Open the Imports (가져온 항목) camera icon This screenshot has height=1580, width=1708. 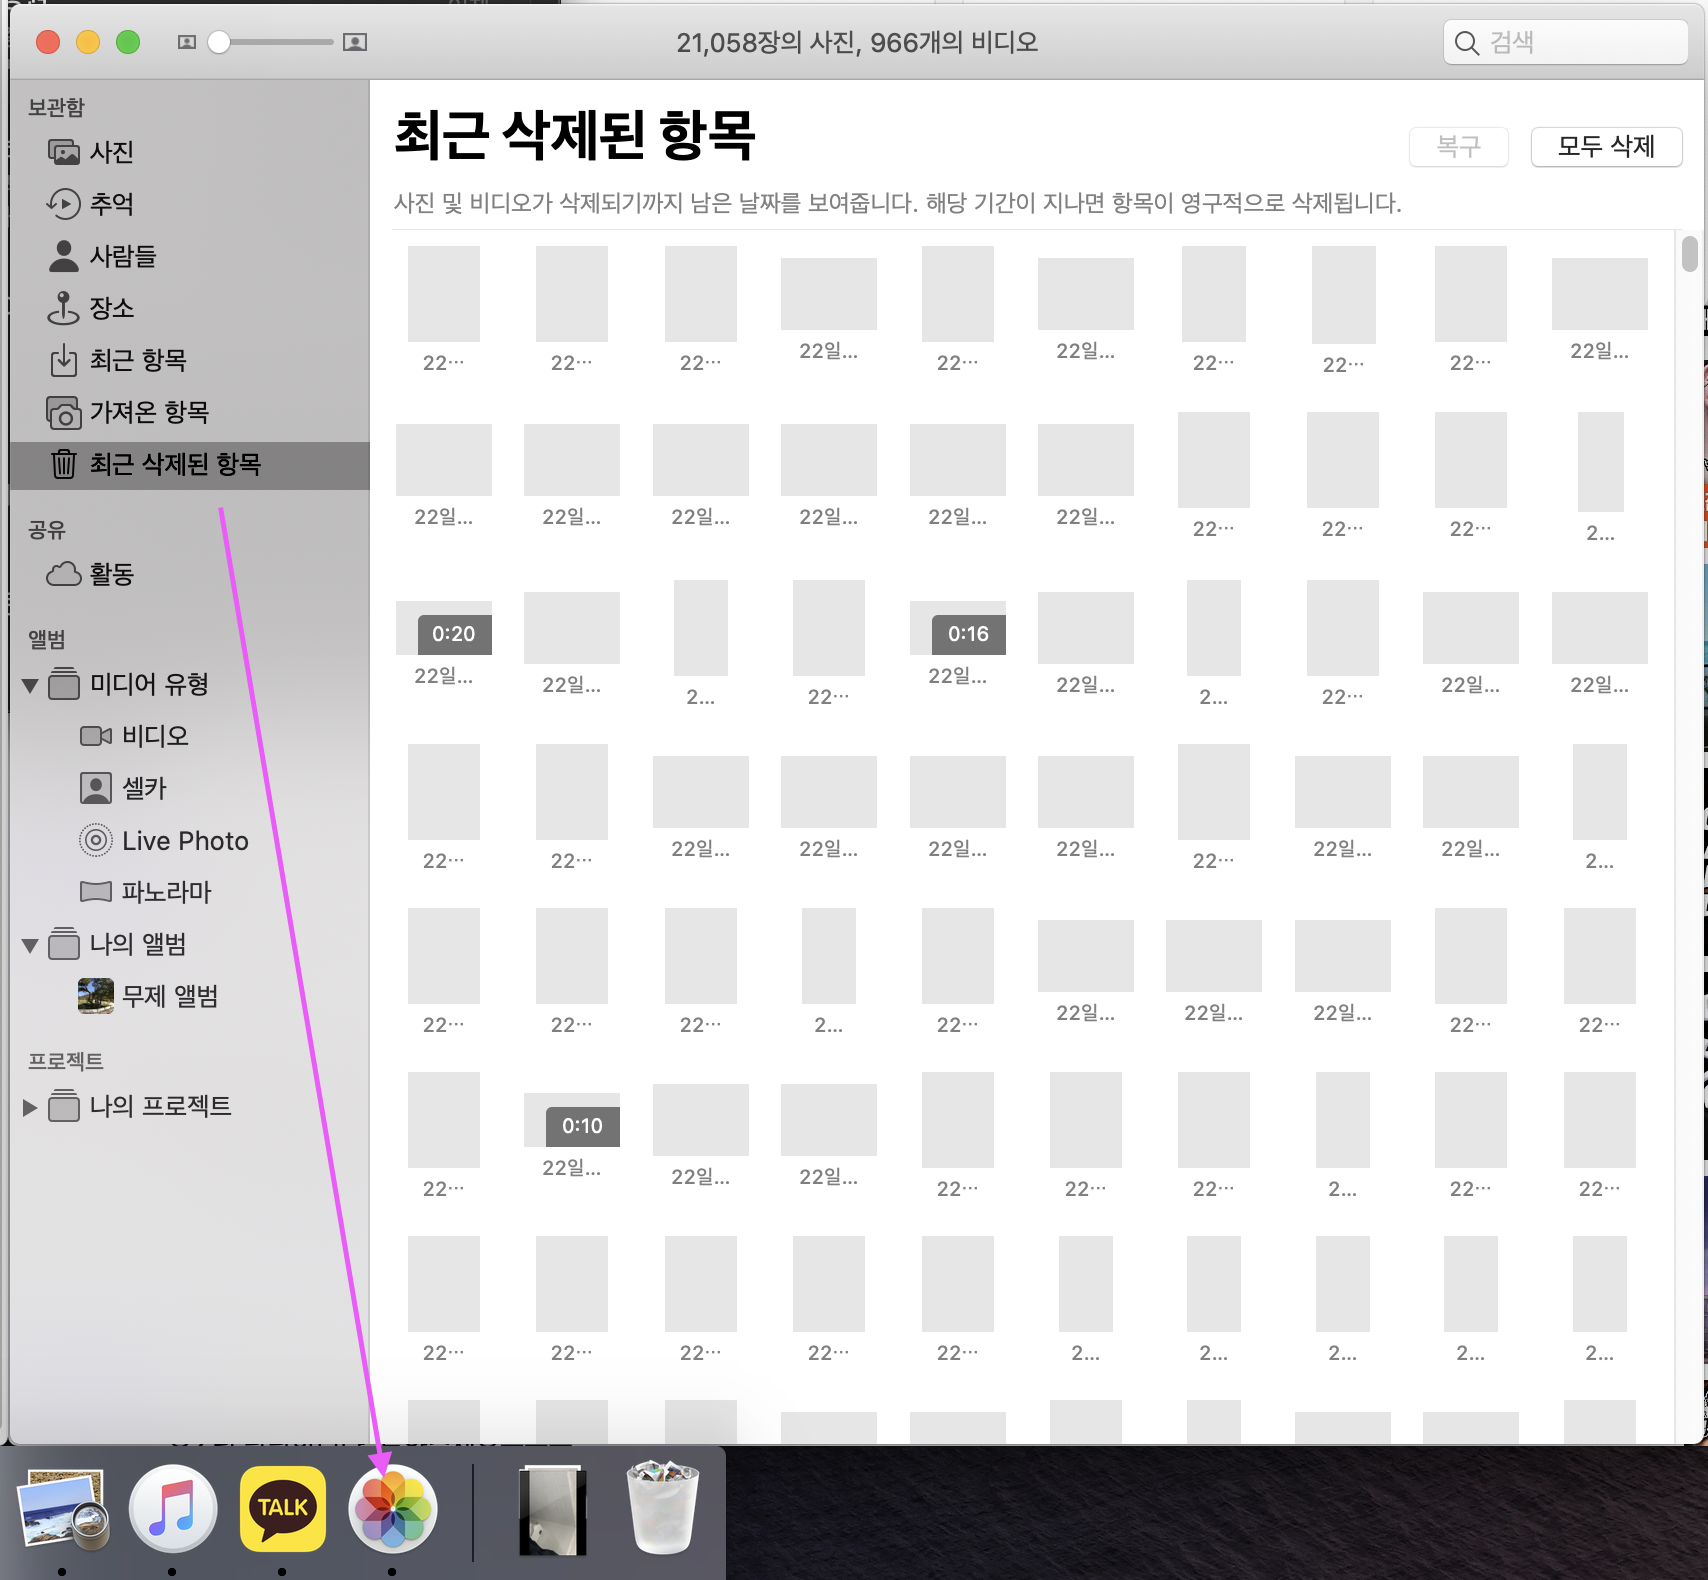(64, 412)
